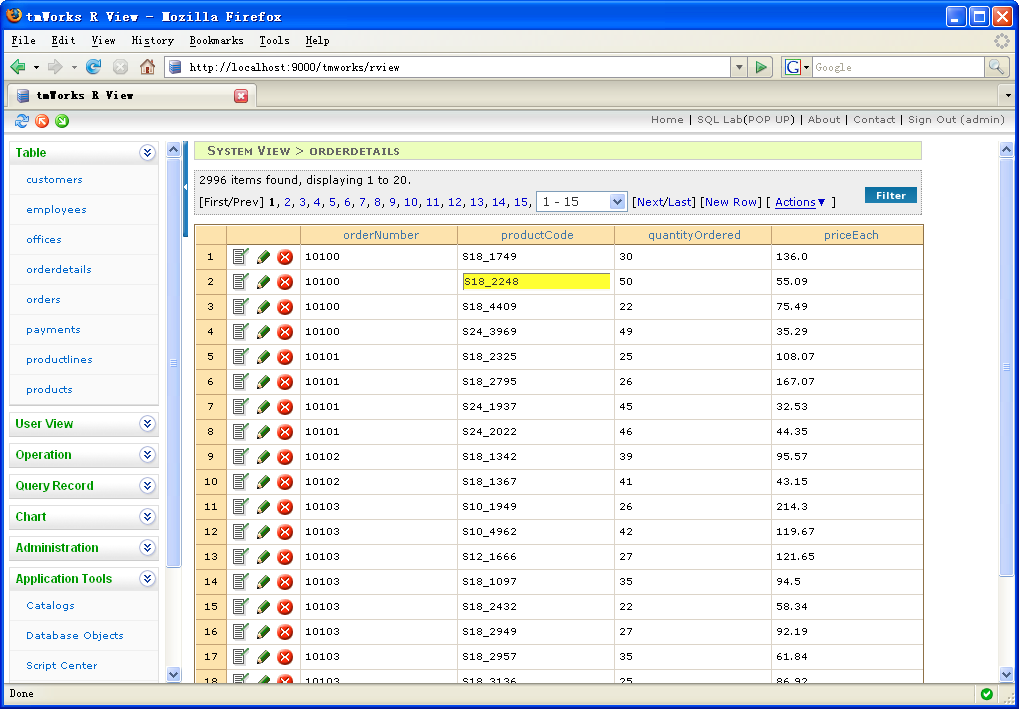Delete row 11 with the red X icon

(285, 508)
